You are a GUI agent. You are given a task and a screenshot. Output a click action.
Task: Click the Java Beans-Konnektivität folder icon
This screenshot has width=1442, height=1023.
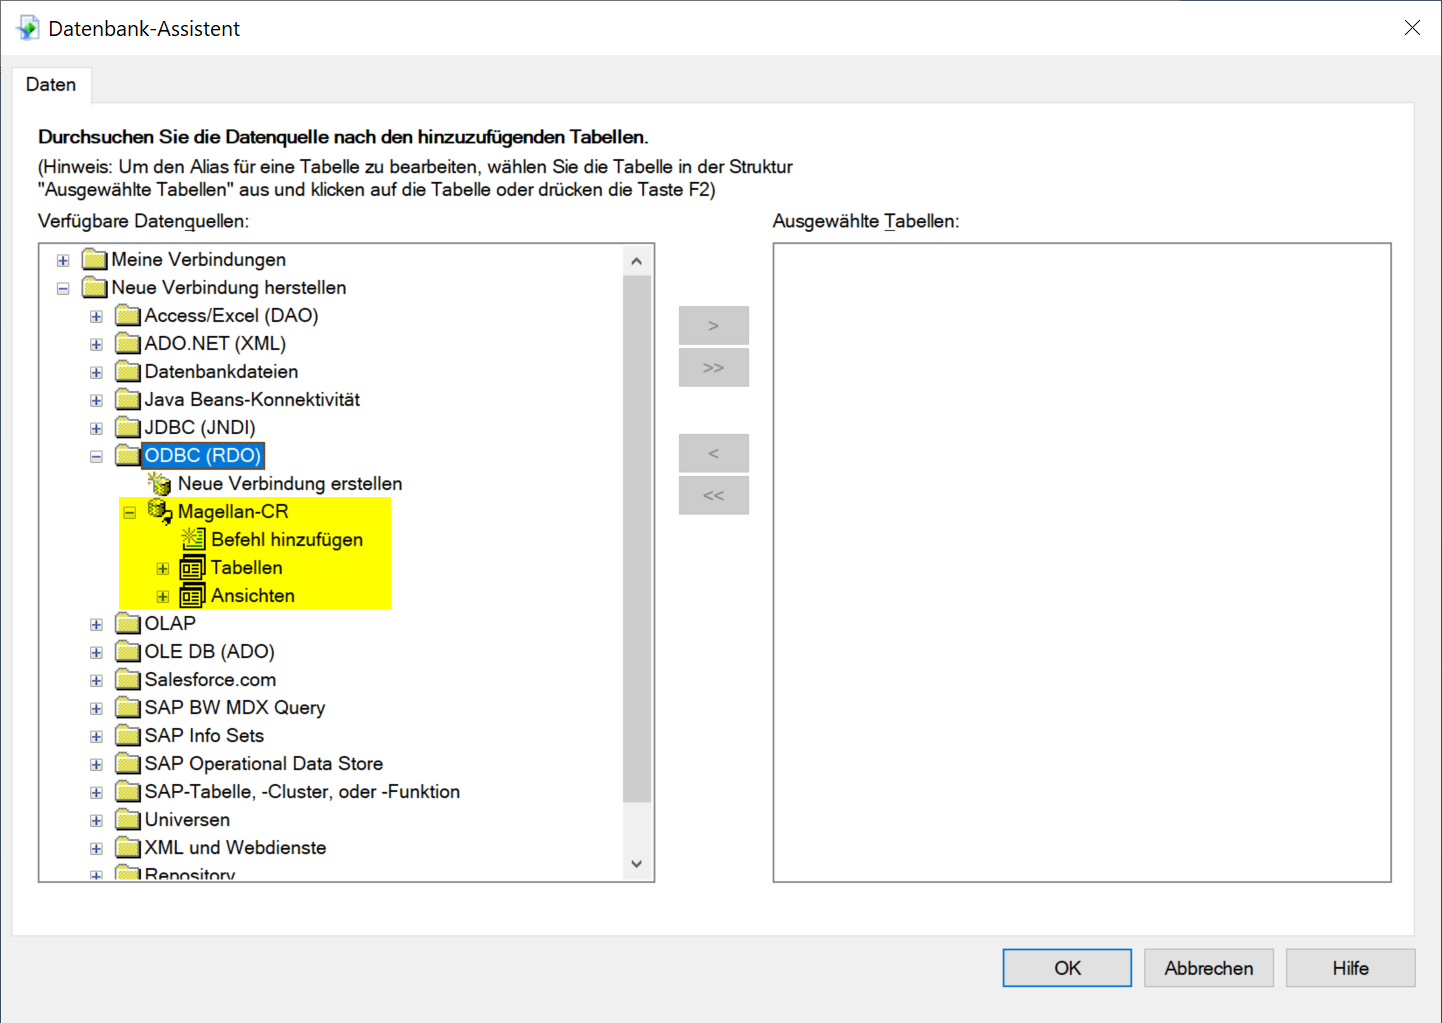coord(127,400)
